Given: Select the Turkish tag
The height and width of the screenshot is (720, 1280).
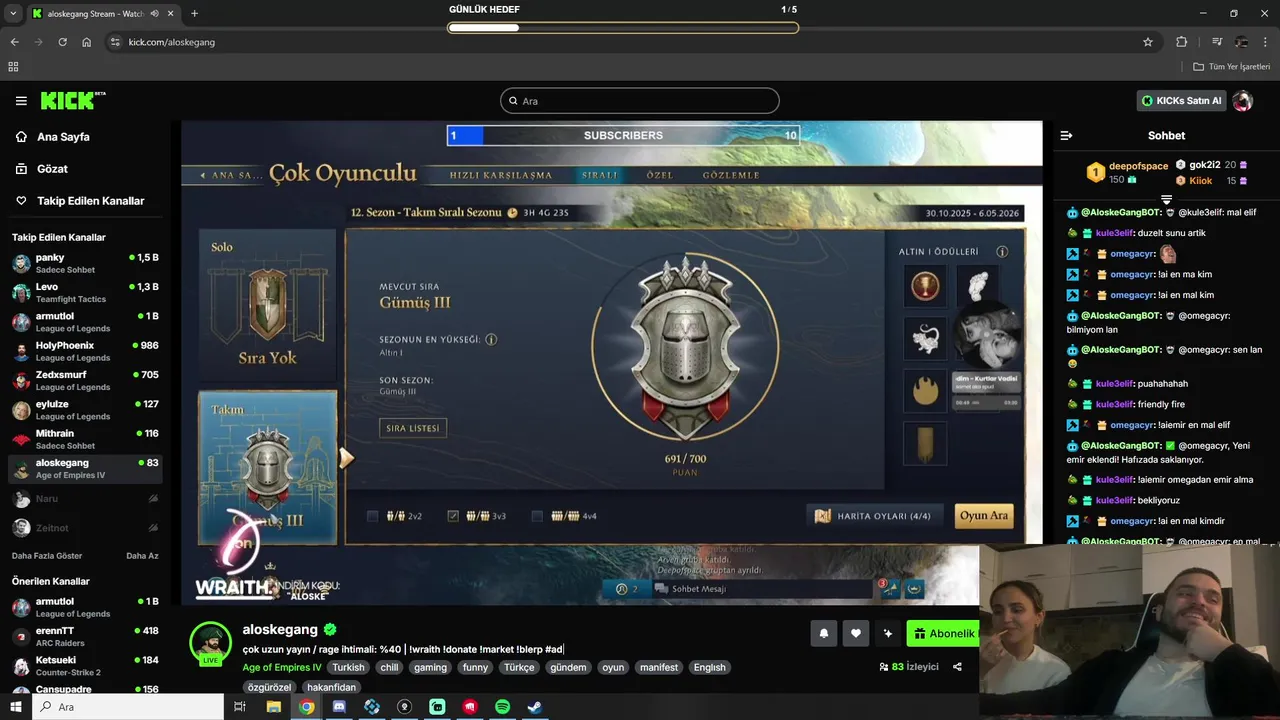Looking at the screenshot, I should click(349, 667).
